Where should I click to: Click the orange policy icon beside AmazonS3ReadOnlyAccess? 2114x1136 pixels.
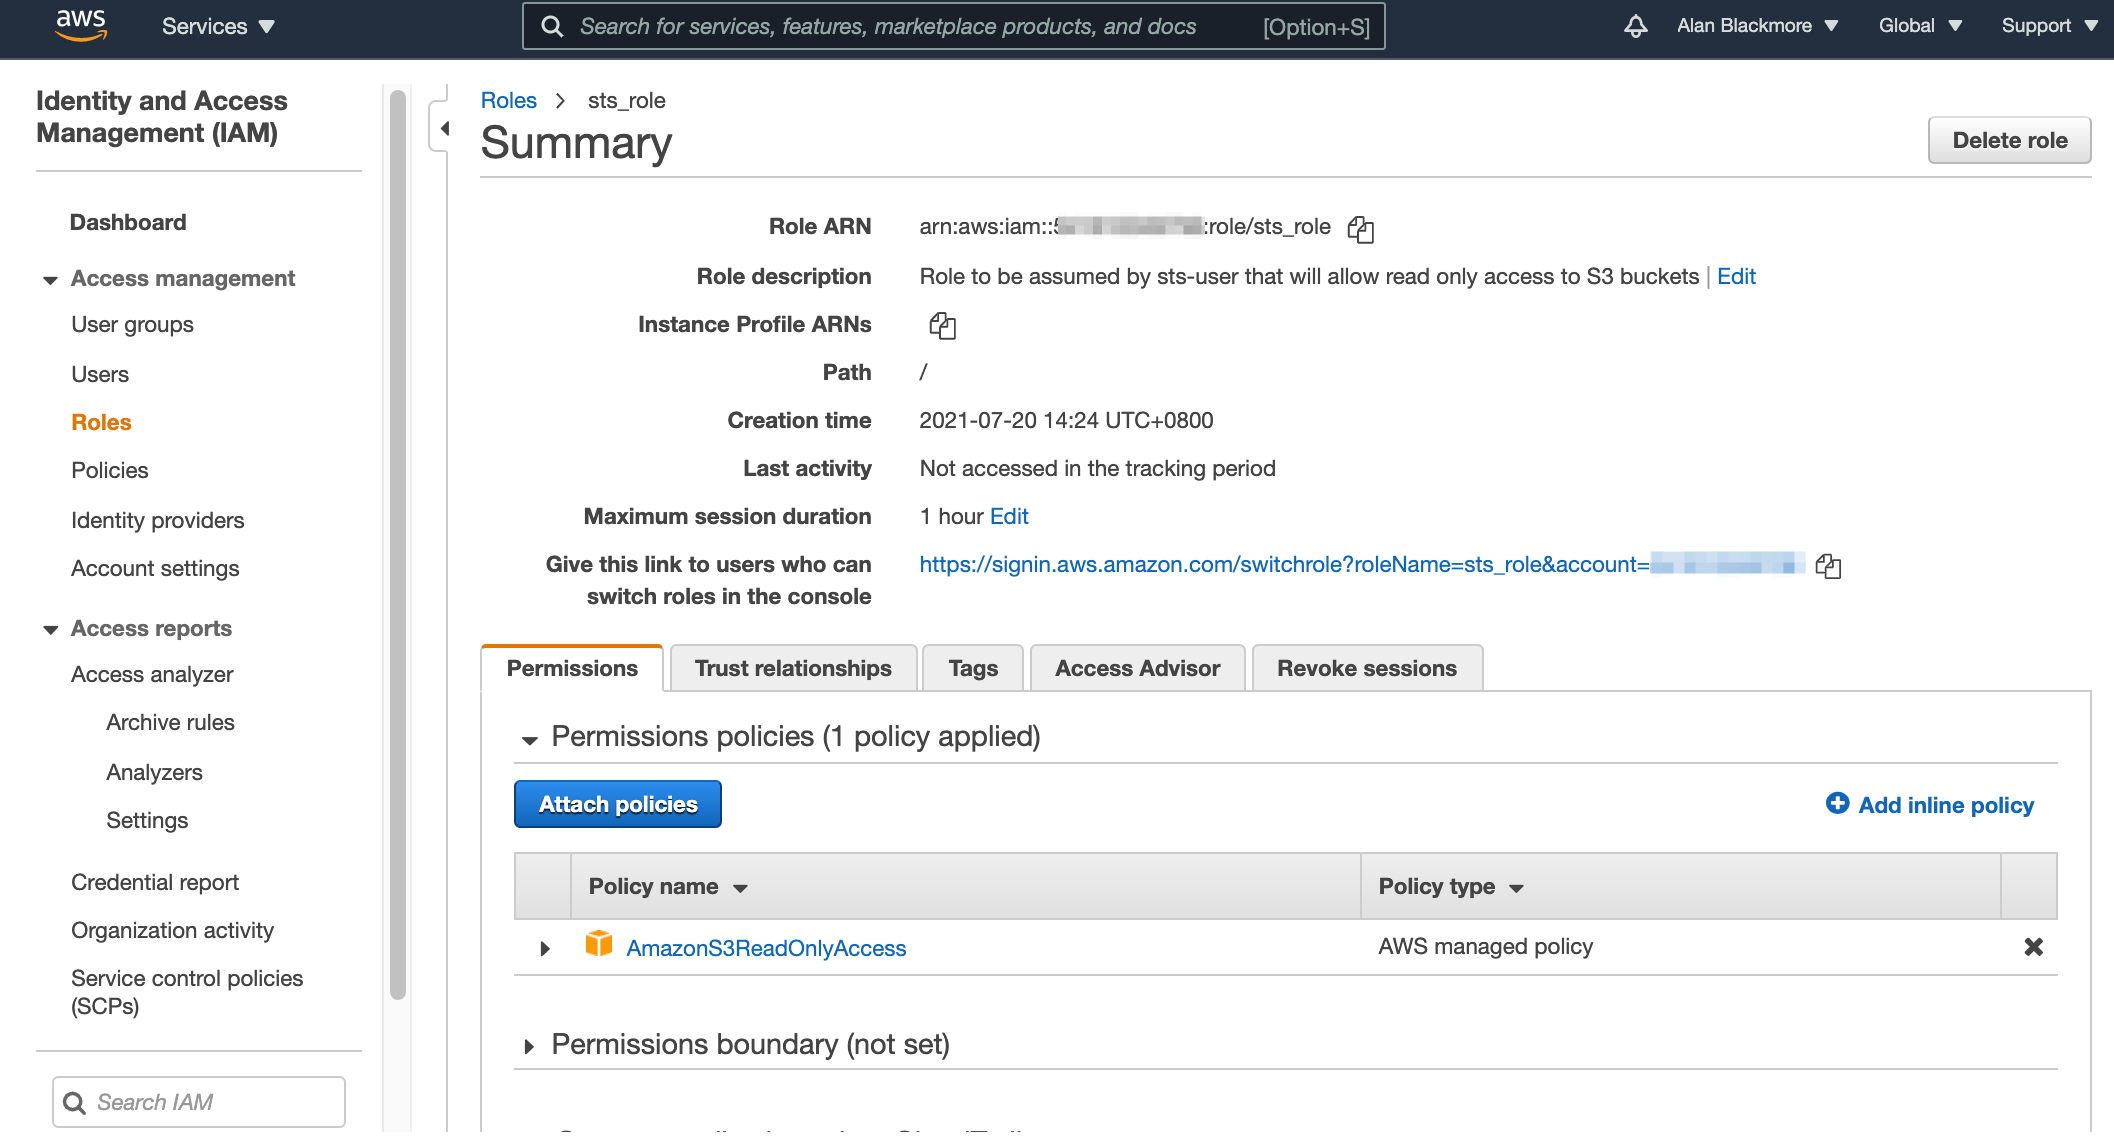click(x=599, y=944)
